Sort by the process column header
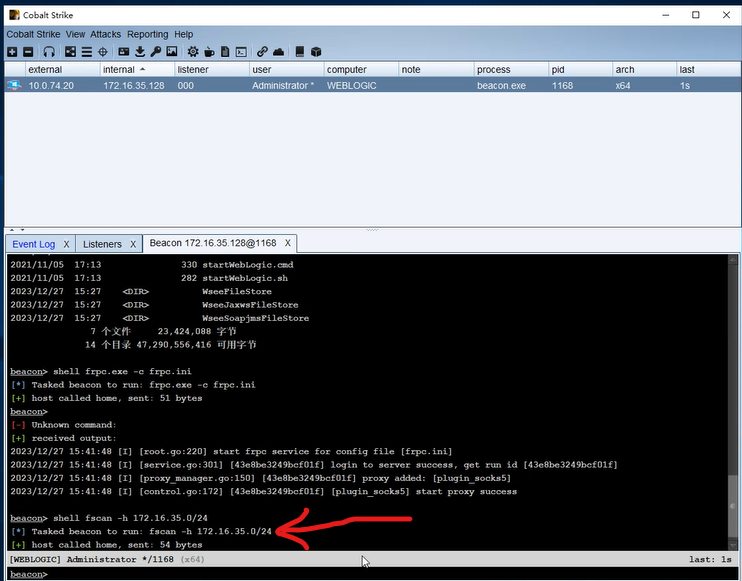The width and height of the screenshot is (742, 581). [512, 70]
